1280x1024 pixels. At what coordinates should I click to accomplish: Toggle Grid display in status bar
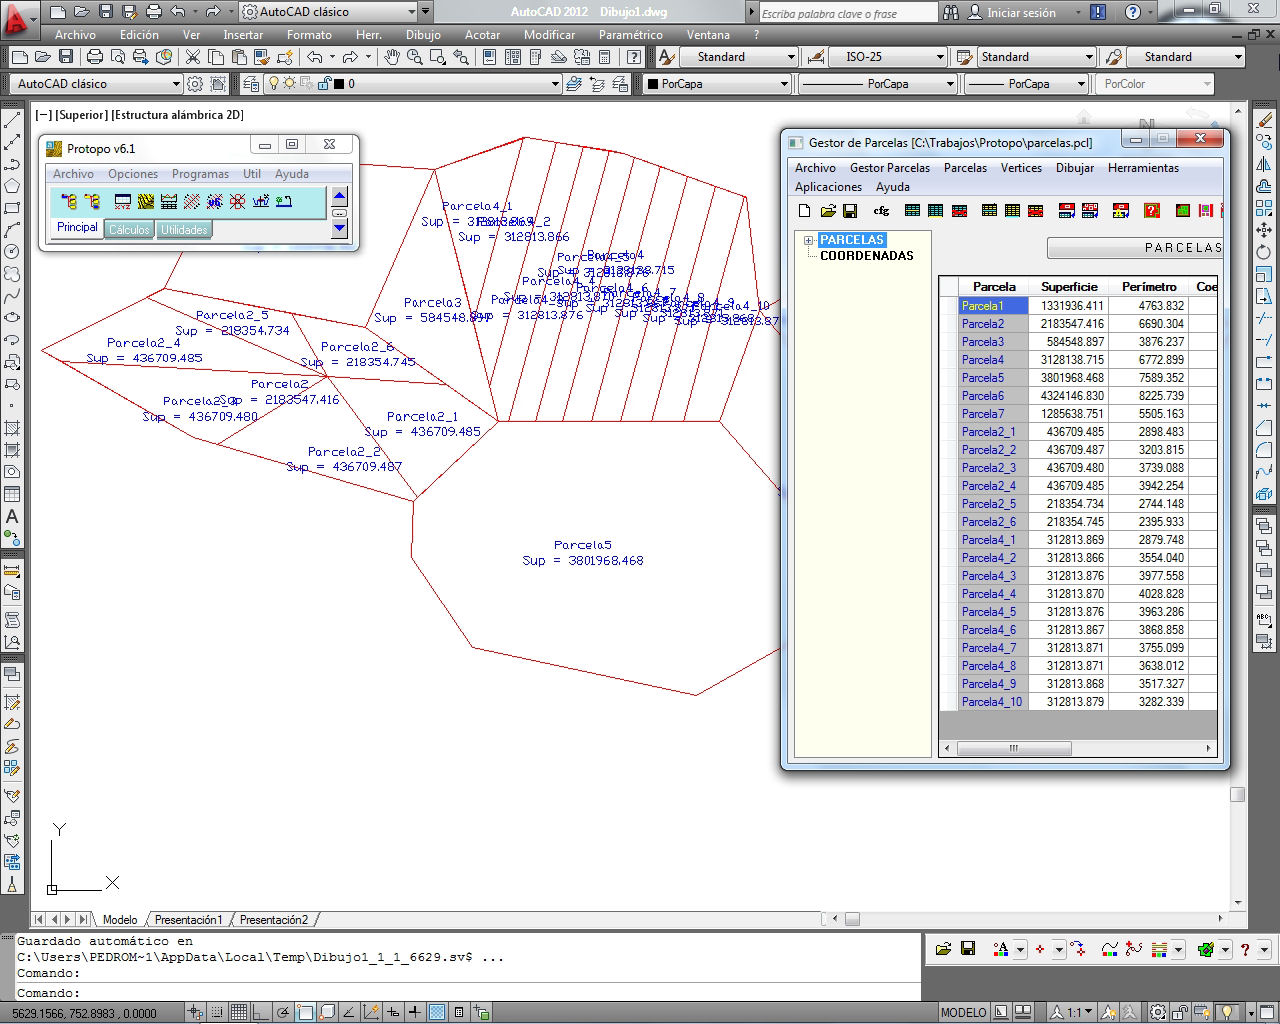240,1013
